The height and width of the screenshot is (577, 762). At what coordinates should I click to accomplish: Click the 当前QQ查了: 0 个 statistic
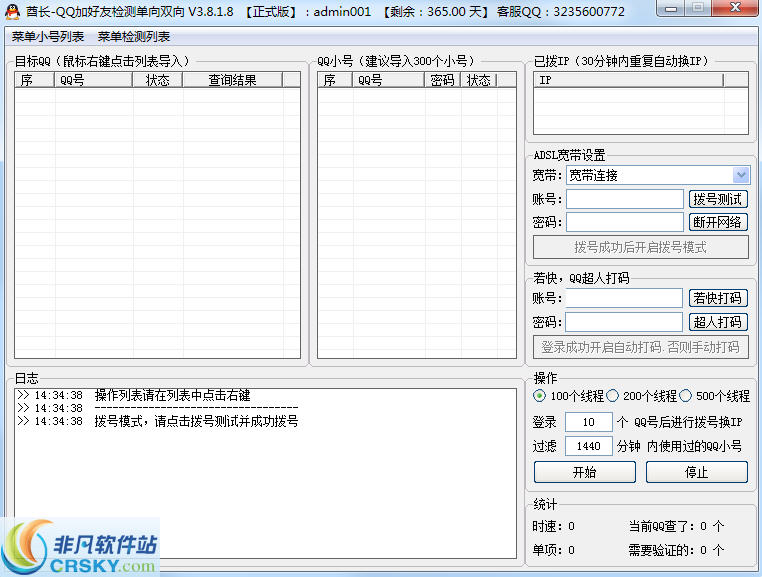point(676,526)
